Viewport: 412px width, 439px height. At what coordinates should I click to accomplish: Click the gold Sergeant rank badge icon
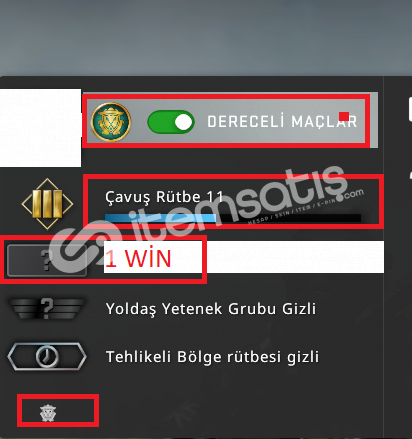(x=47, y=204)
